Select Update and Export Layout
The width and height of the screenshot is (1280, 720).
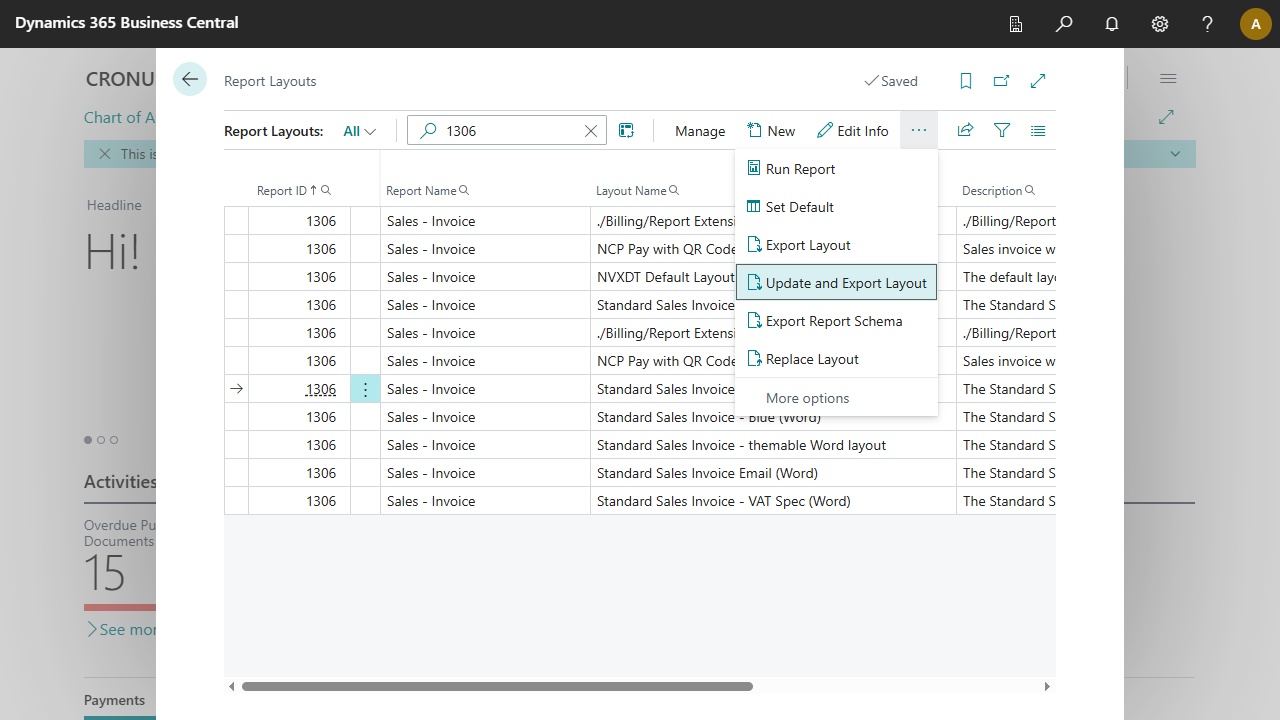point(837,283)
